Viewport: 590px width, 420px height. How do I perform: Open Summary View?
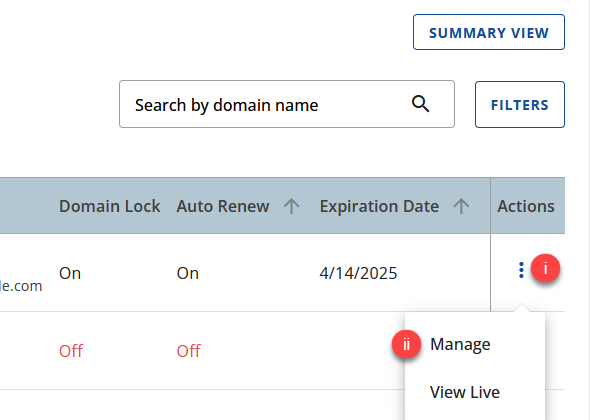(489, 32)
